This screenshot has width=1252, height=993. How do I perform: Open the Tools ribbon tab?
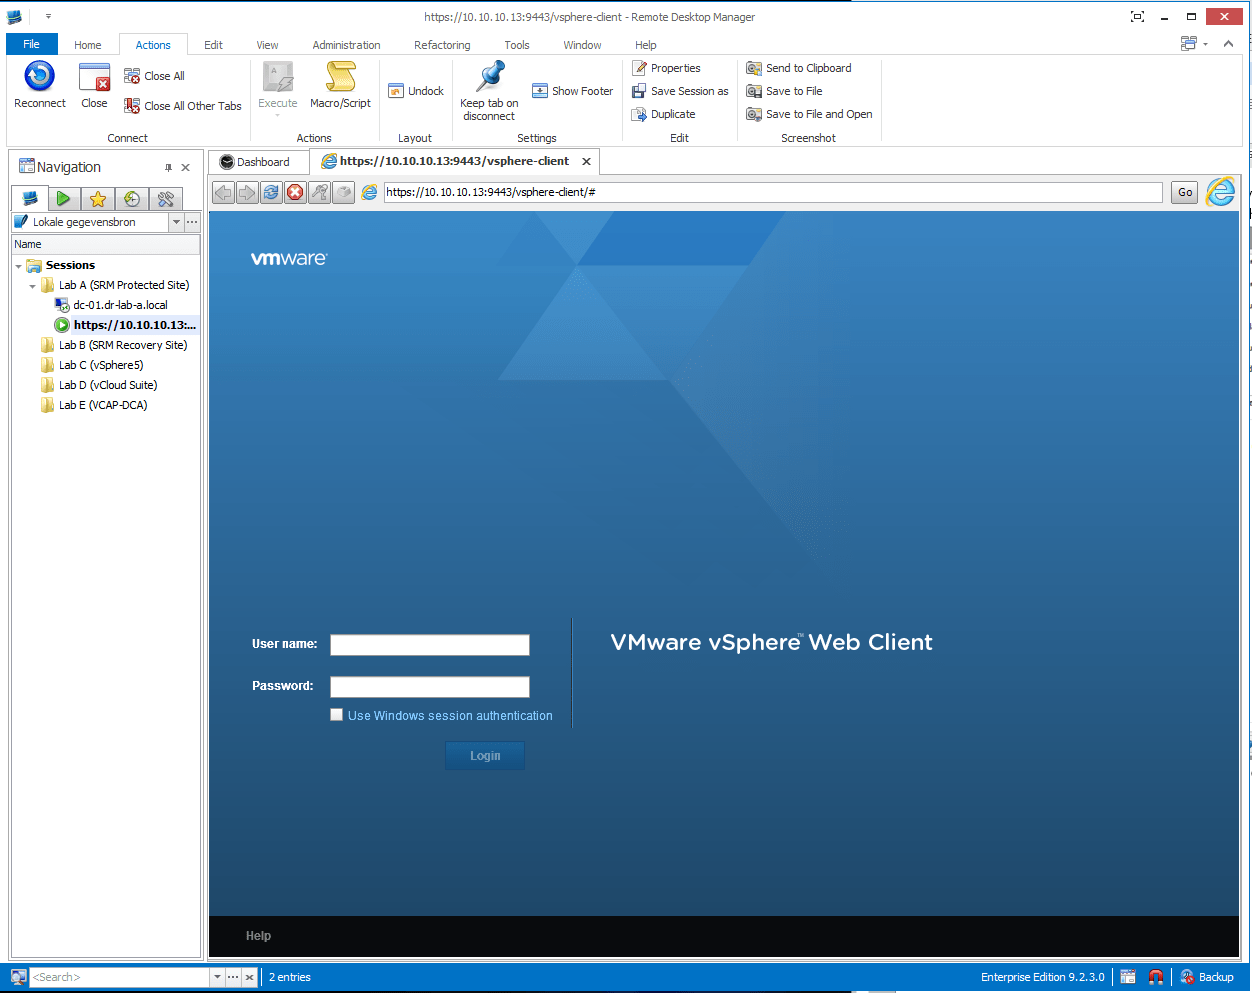click(517, 45)
